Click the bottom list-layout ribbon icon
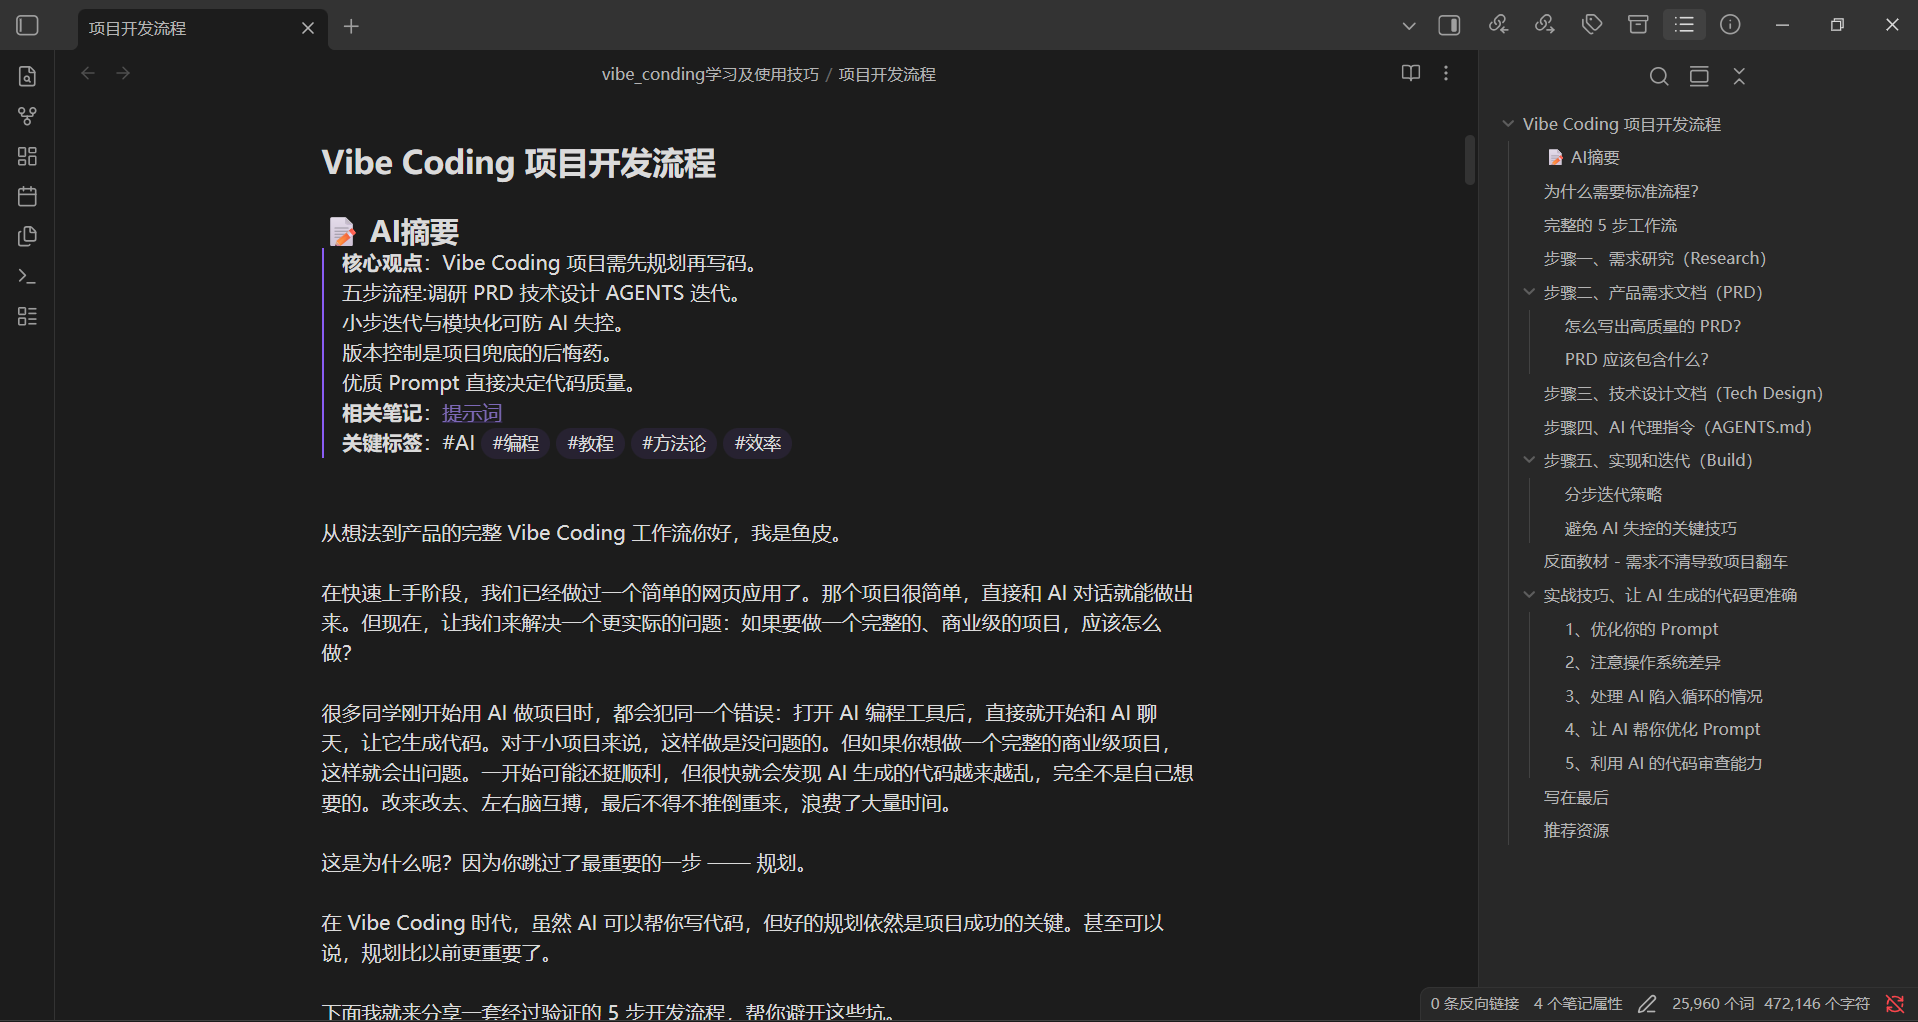The image size is (1918, 1022). point(28,316)
